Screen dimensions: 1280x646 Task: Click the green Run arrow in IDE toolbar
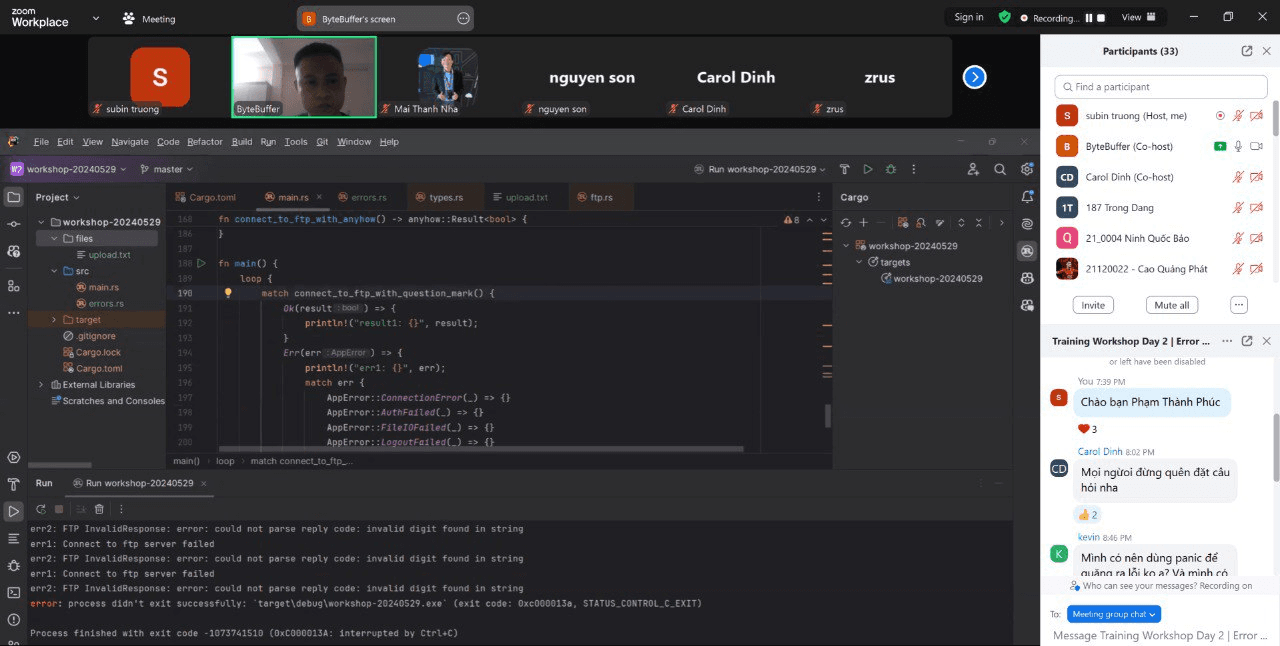click(867, 170)
